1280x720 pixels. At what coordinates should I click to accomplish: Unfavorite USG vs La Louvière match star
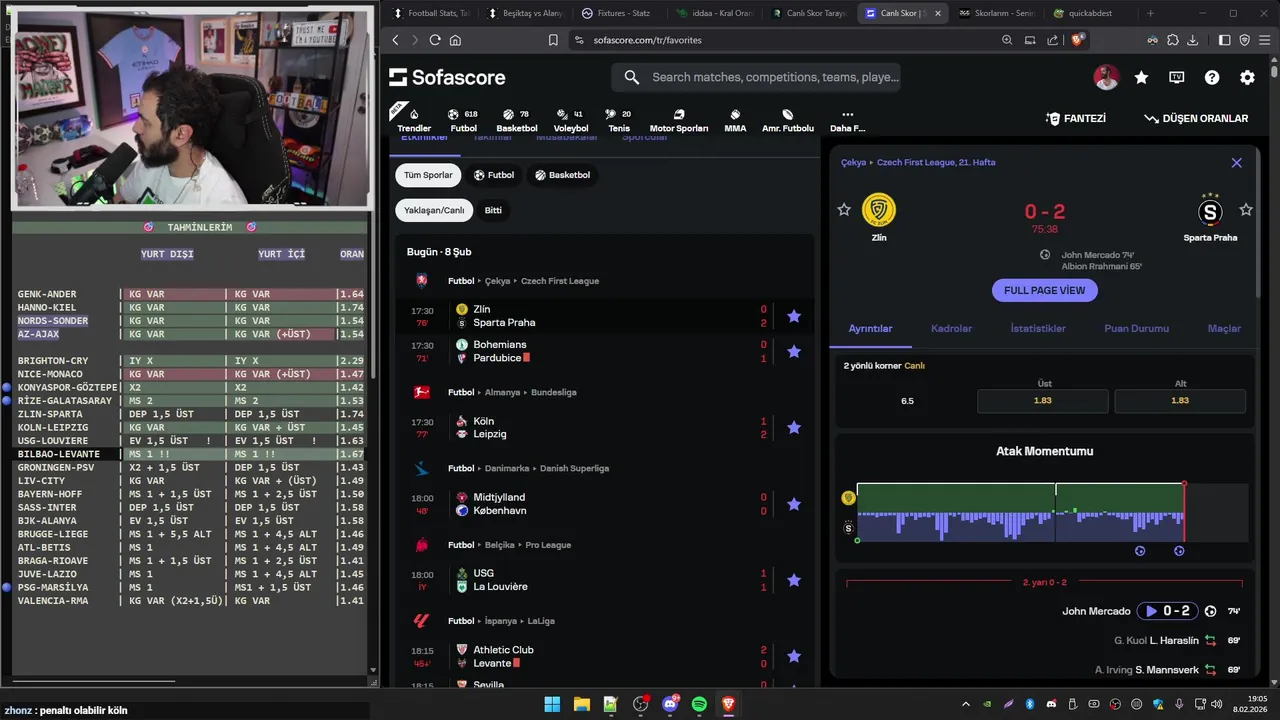point(794,580)
